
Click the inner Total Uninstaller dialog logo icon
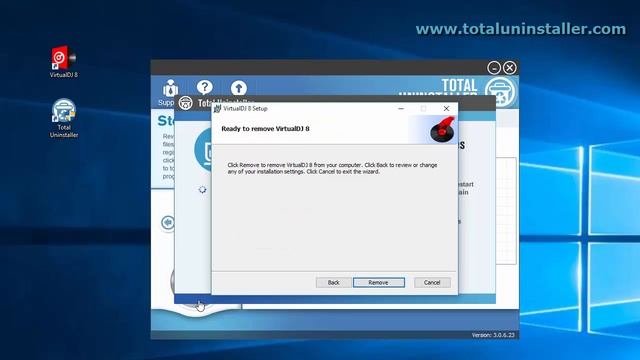185,103
